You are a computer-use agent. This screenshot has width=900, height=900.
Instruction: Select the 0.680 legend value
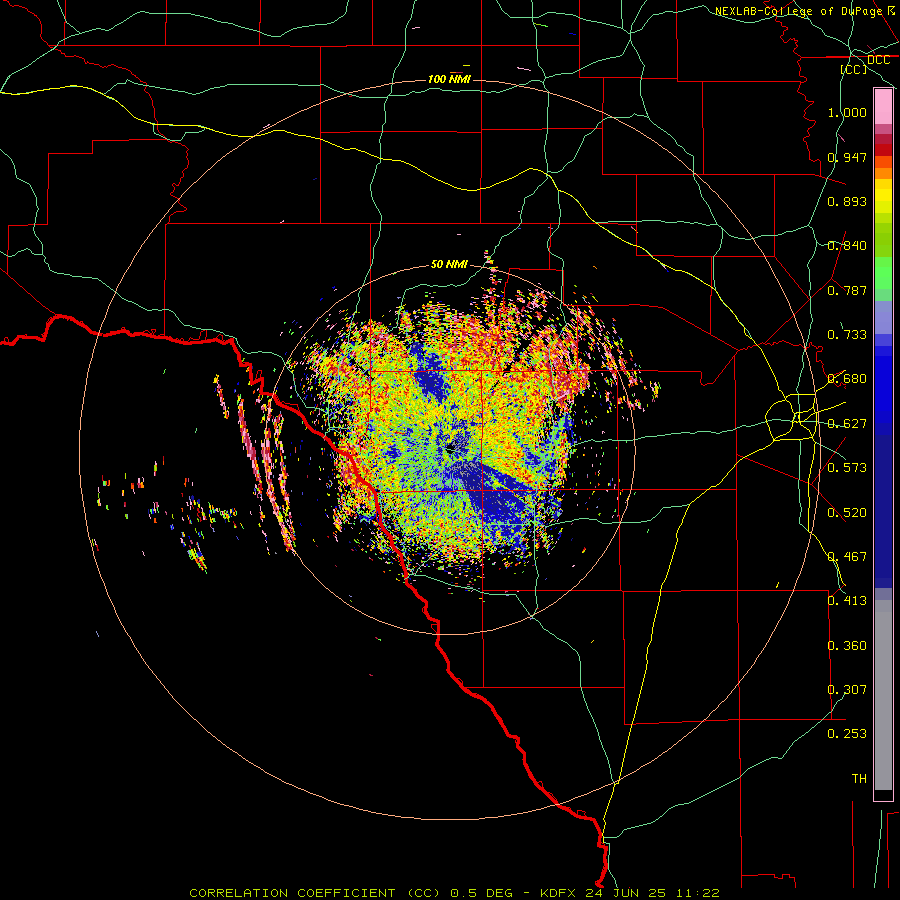tap(847, 379)
